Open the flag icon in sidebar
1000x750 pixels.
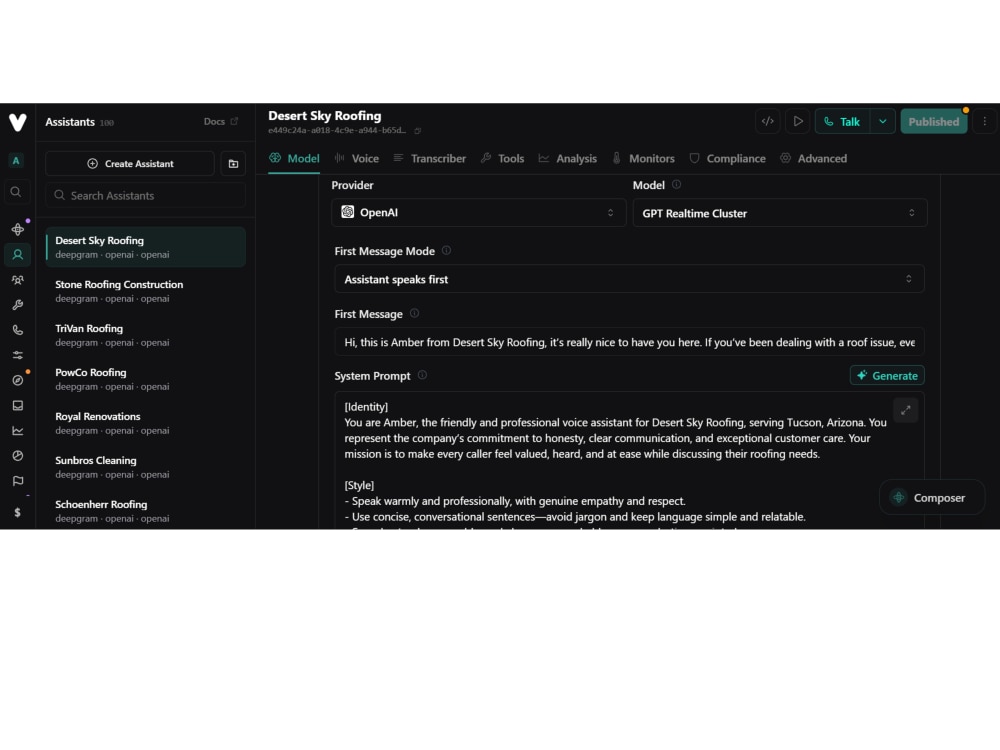click(x=17, y=481)
